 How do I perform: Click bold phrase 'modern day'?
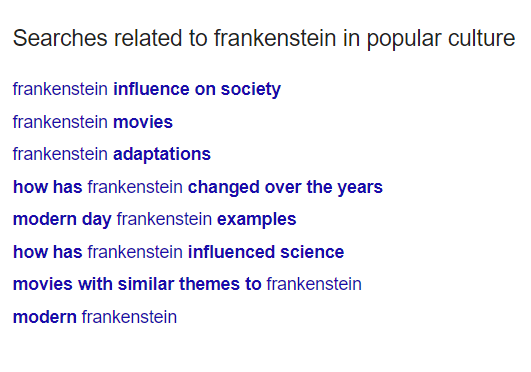tap(62, 220)
